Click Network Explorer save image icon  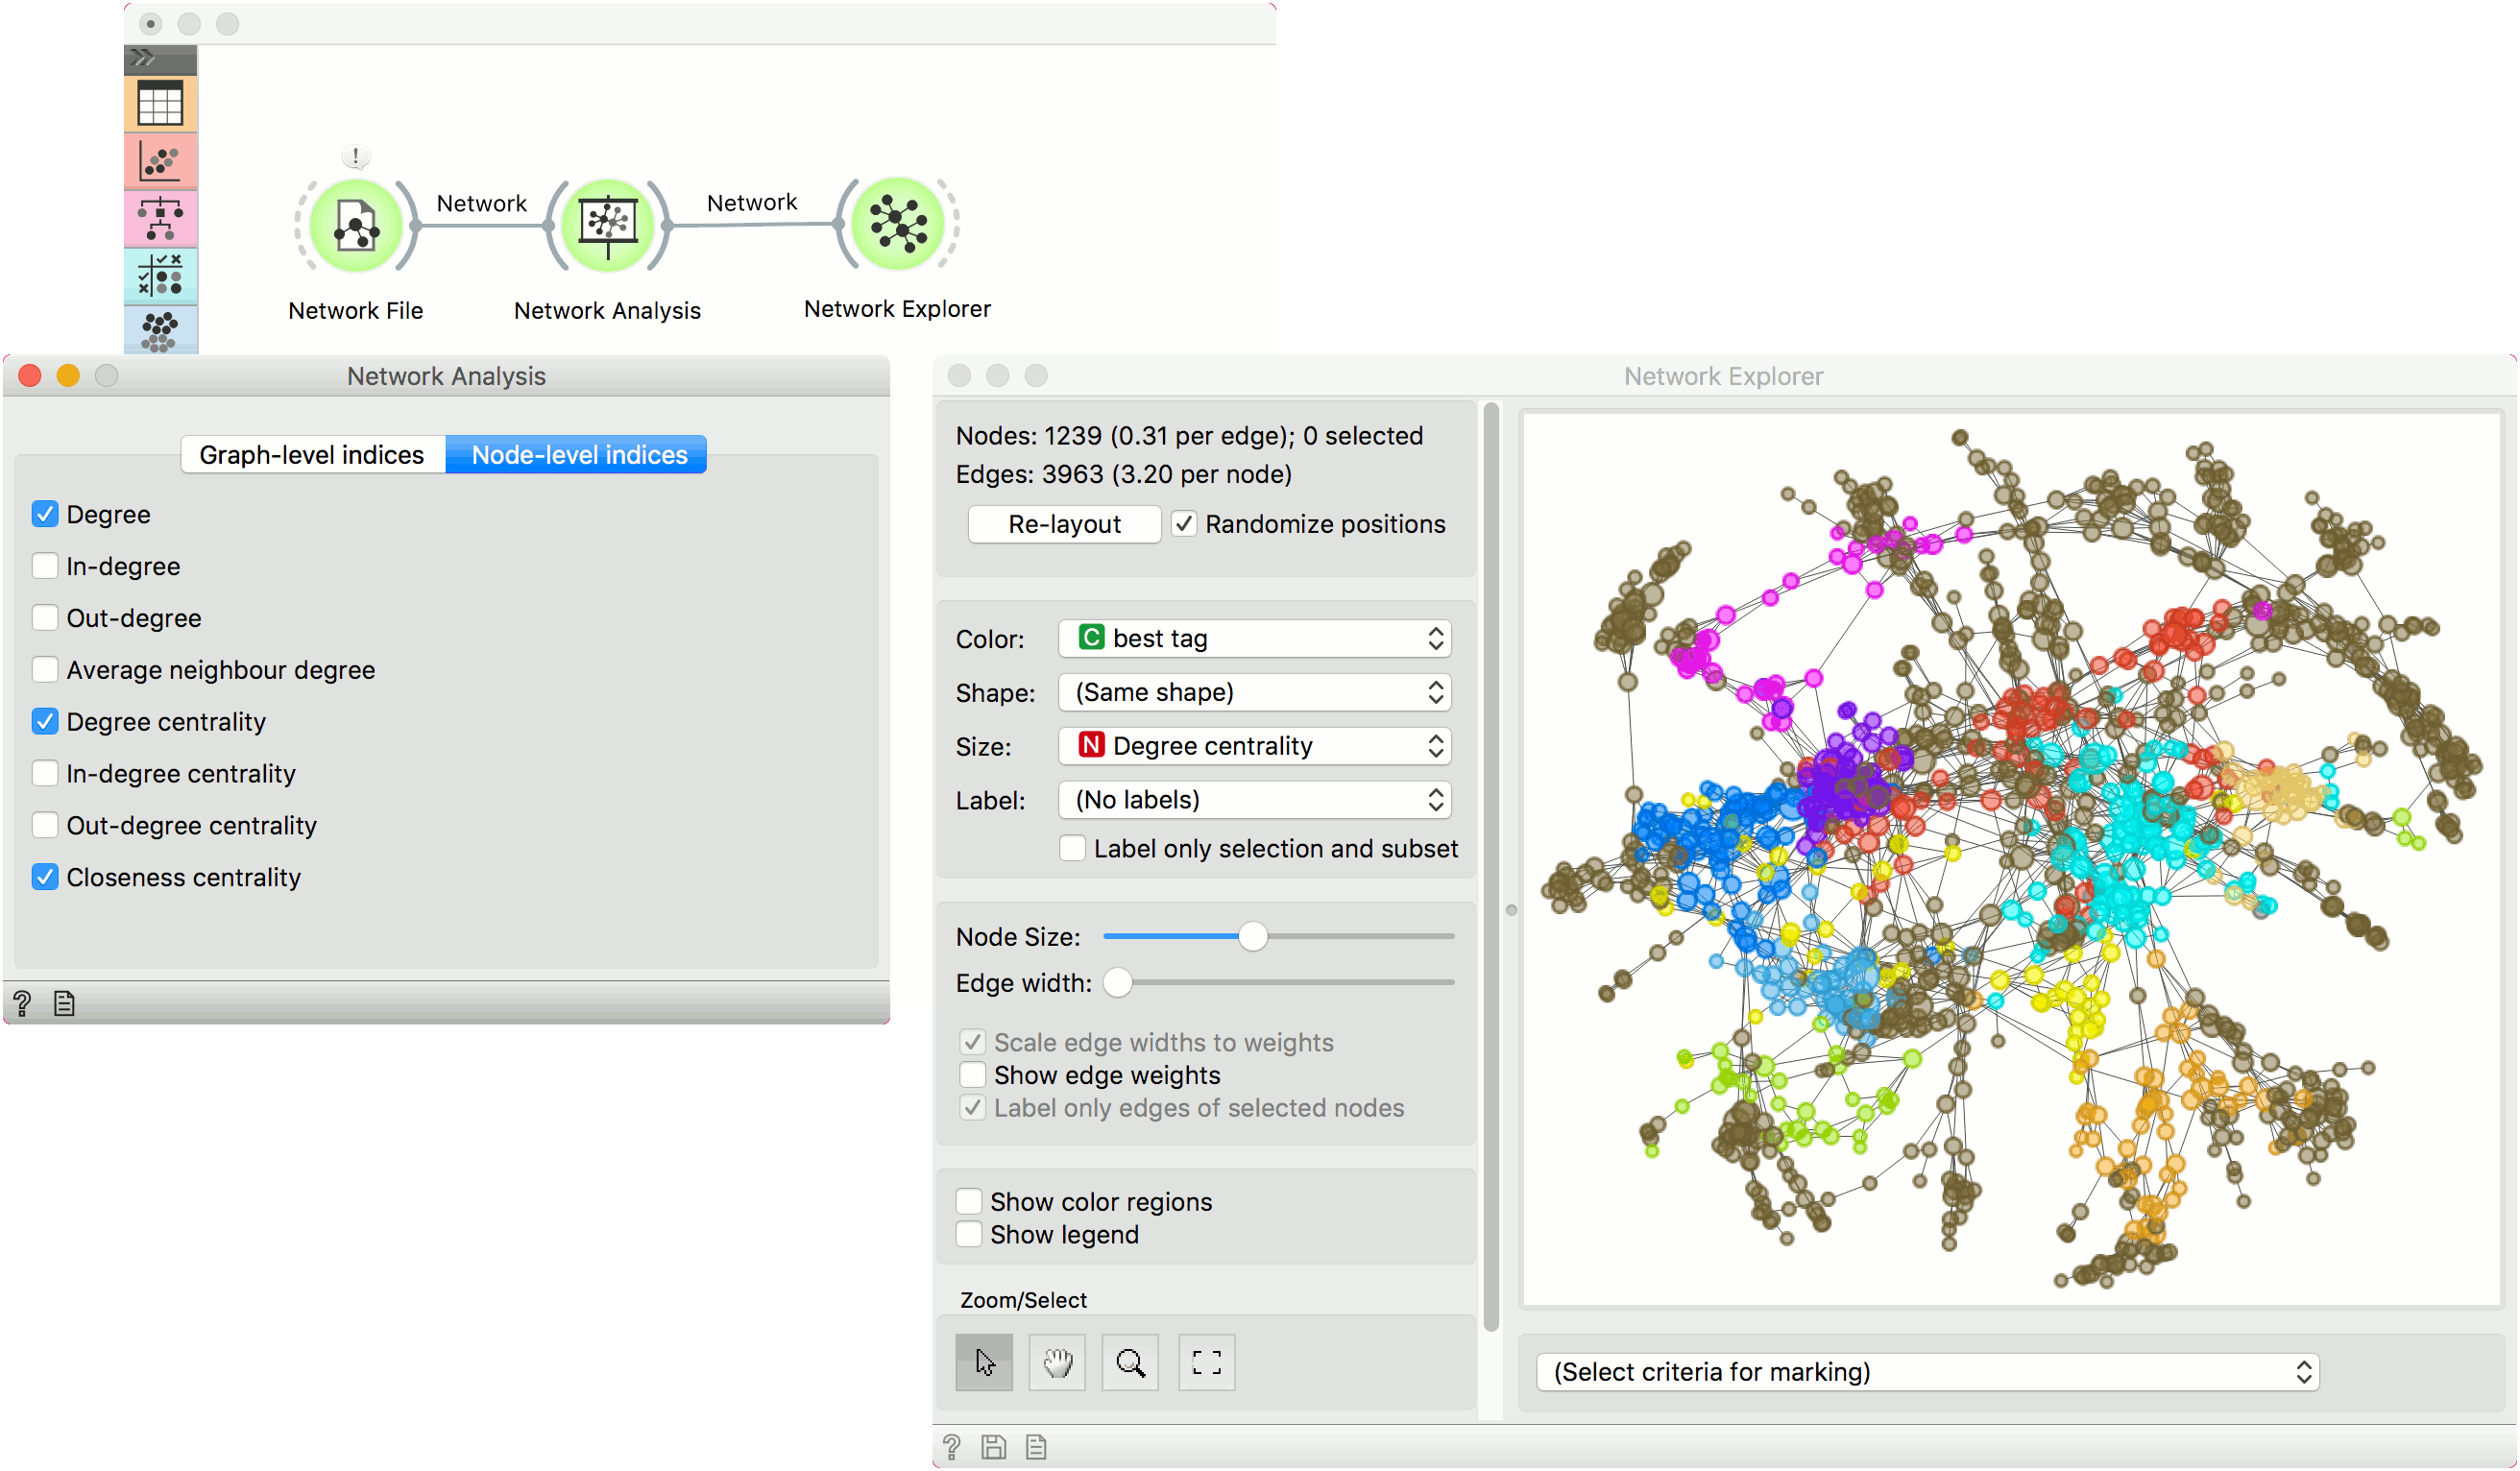click(993, 1446)
